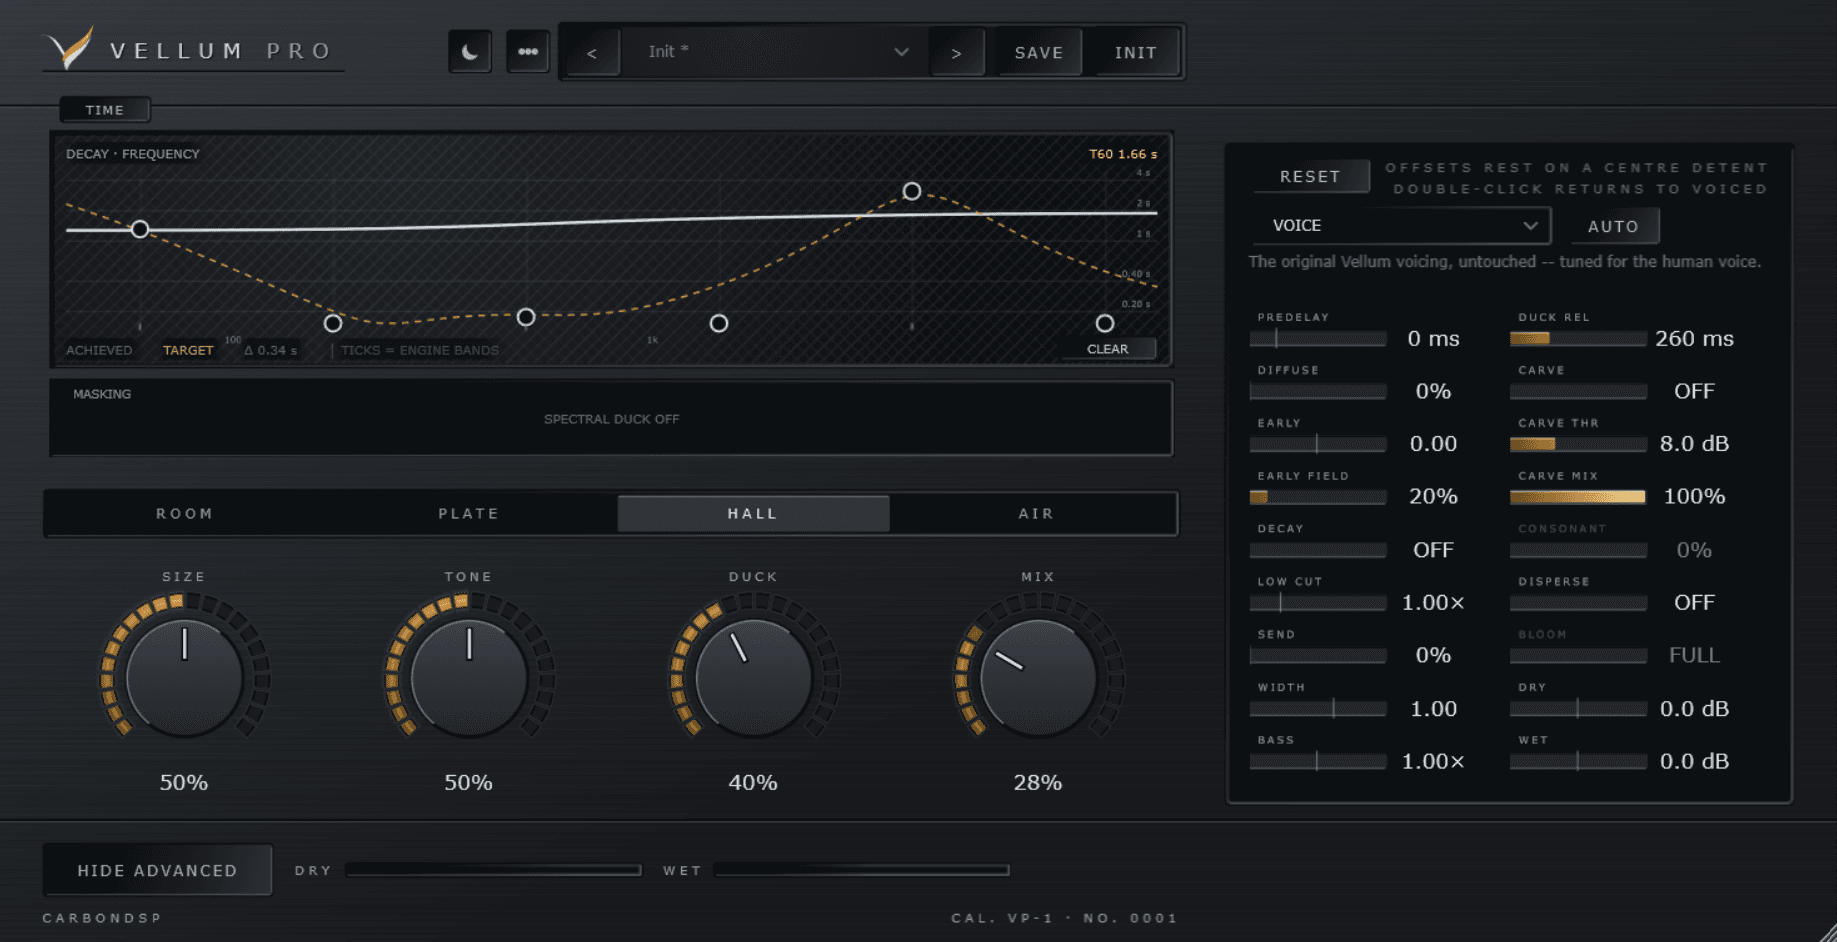
Task: Click the PREDELAY slider
Action: click(1318, 339)
